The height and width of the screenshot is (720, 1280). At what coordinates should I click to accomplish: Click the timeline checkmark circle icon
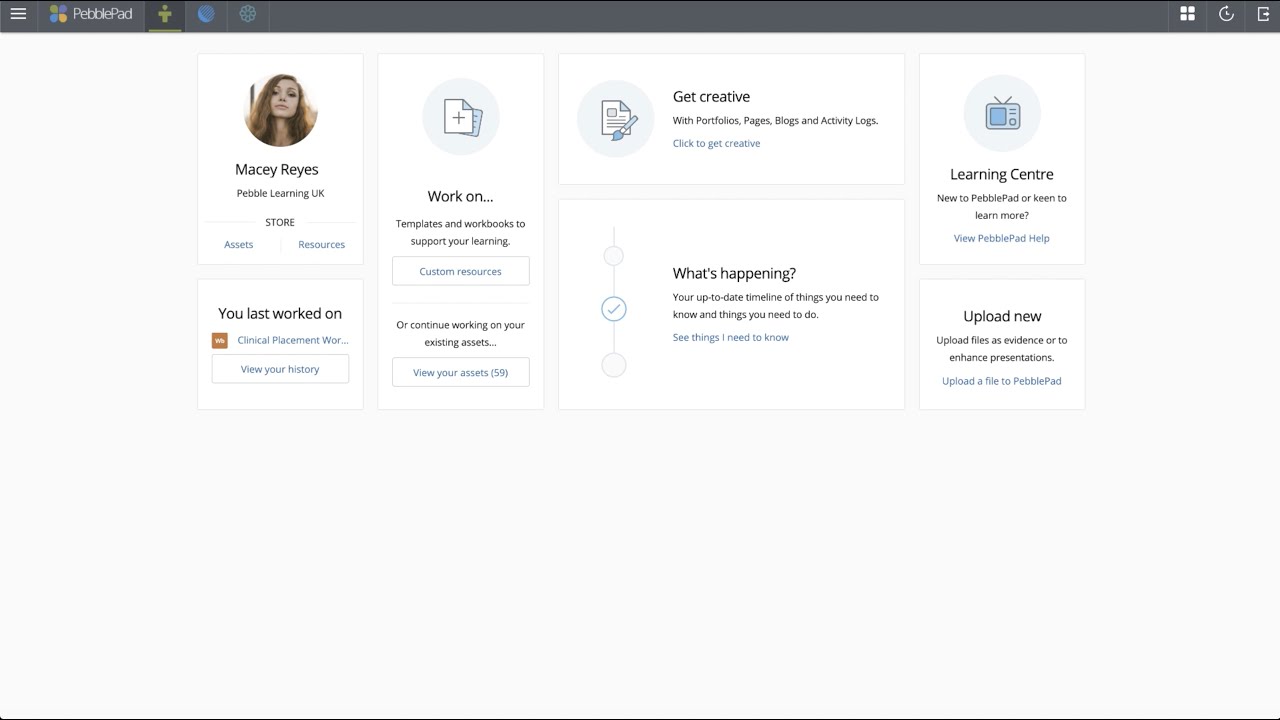(x=614, y=309)
